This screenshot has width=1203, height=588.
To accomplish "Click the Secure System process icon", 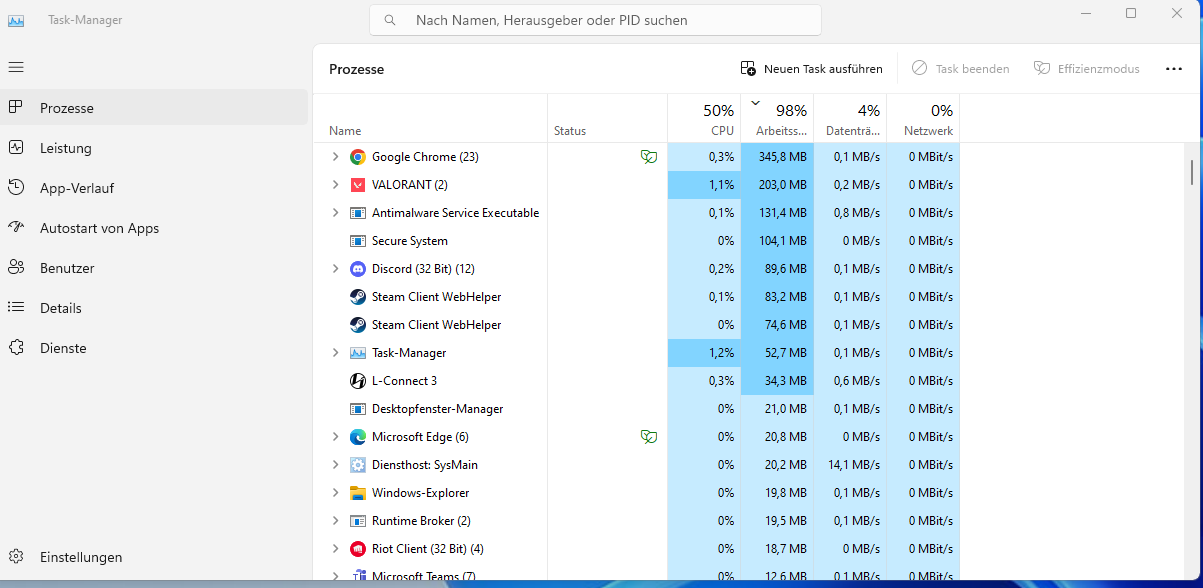I will tap(358, 241).
